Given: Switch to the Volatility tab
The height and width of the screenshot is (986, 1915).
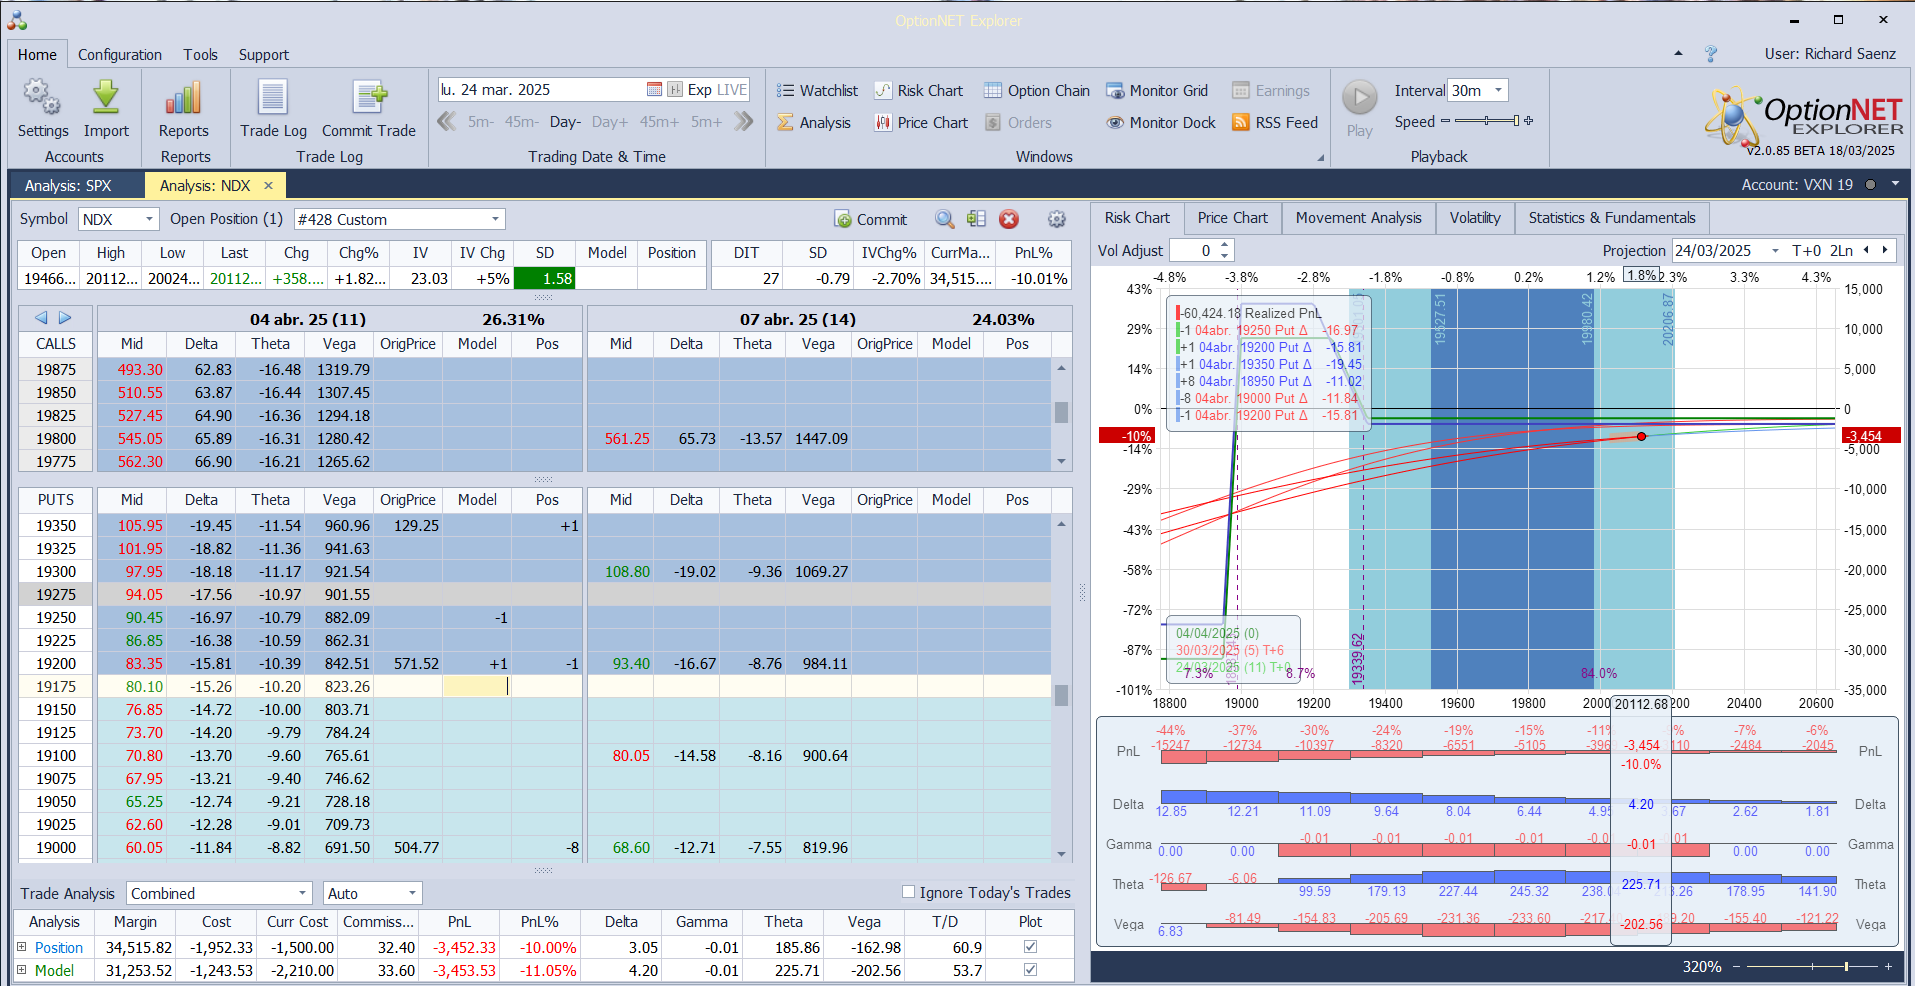Looking at the screenshot, I should coord(1475,217).
